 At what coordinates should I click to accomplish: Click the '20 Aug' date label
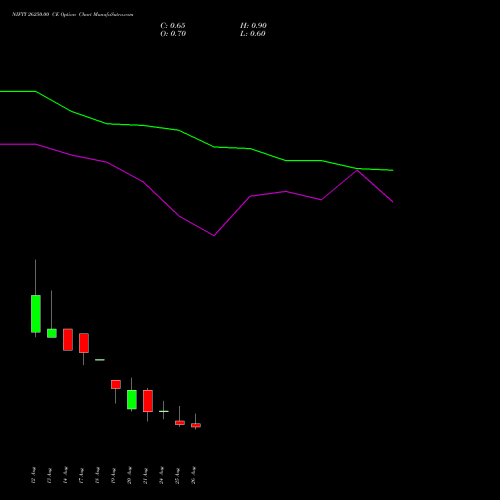coord(129,475)
